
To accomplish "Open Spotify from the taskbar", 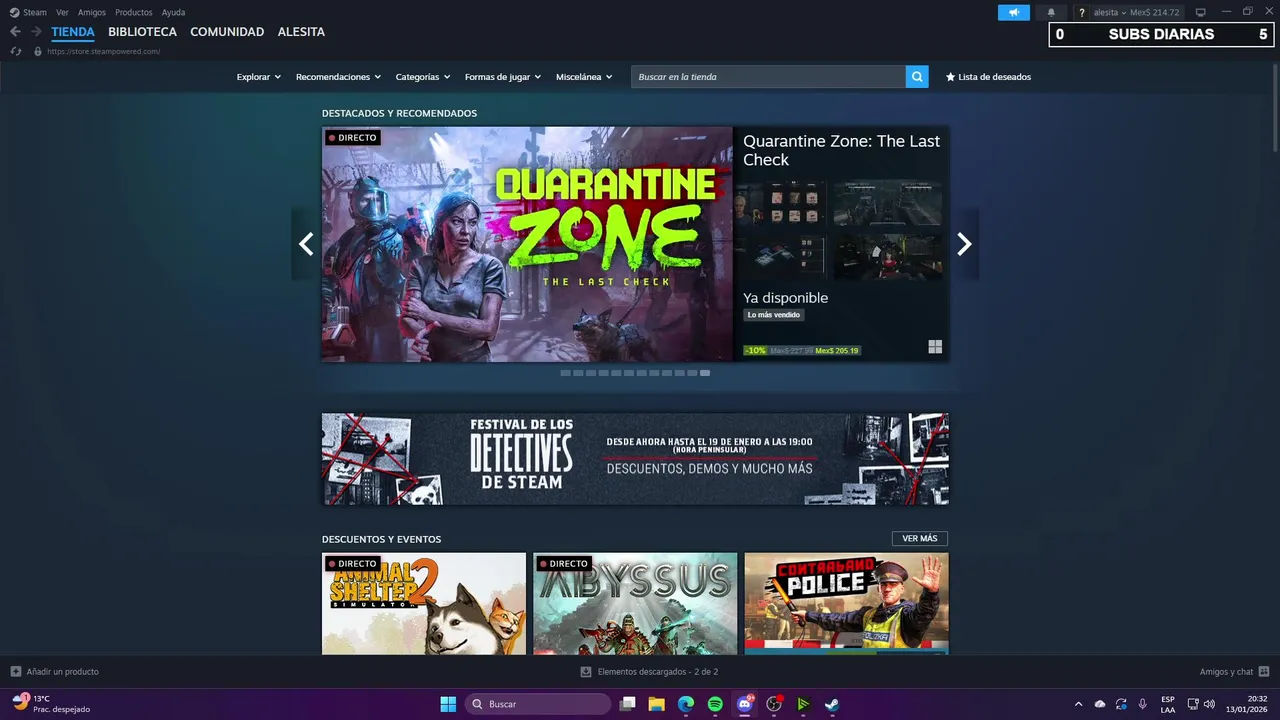I will point(715,704).
